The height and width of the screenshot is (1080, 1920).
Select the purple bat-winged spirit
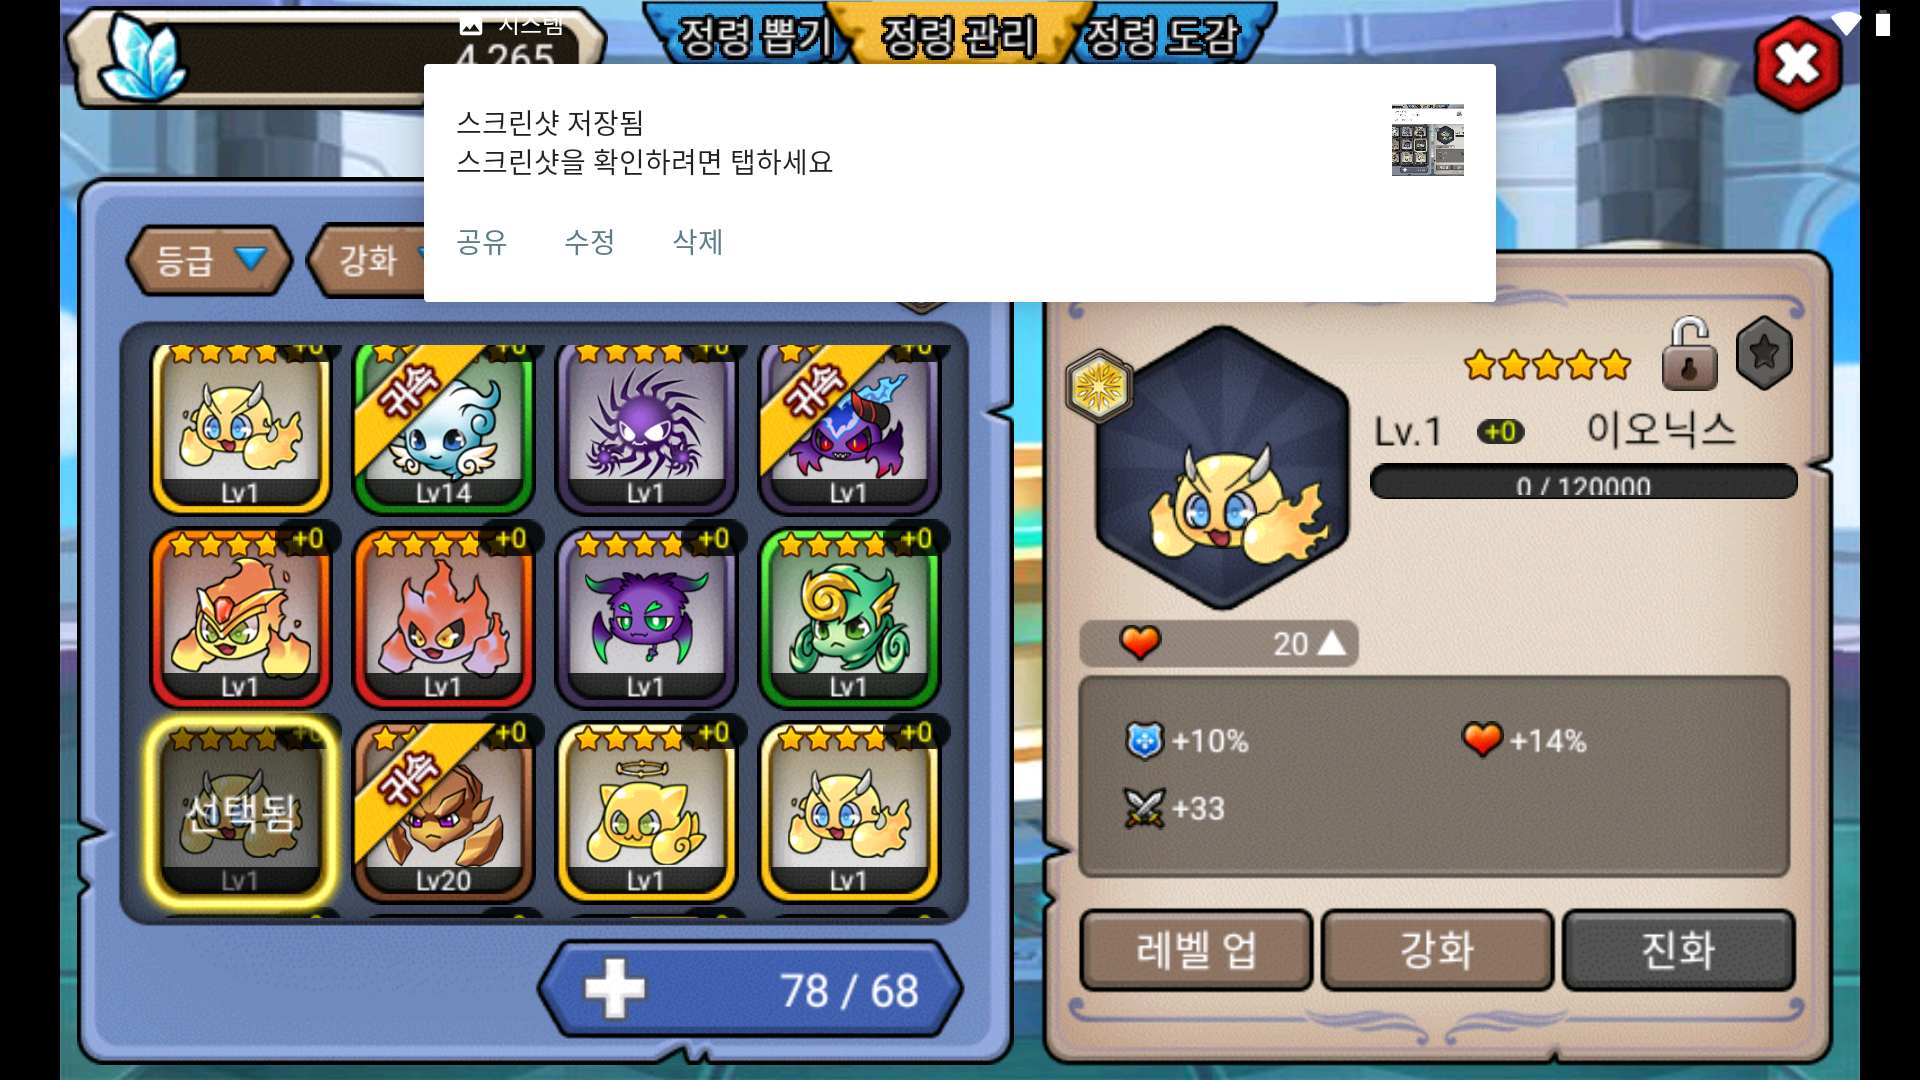click(646, 617)
